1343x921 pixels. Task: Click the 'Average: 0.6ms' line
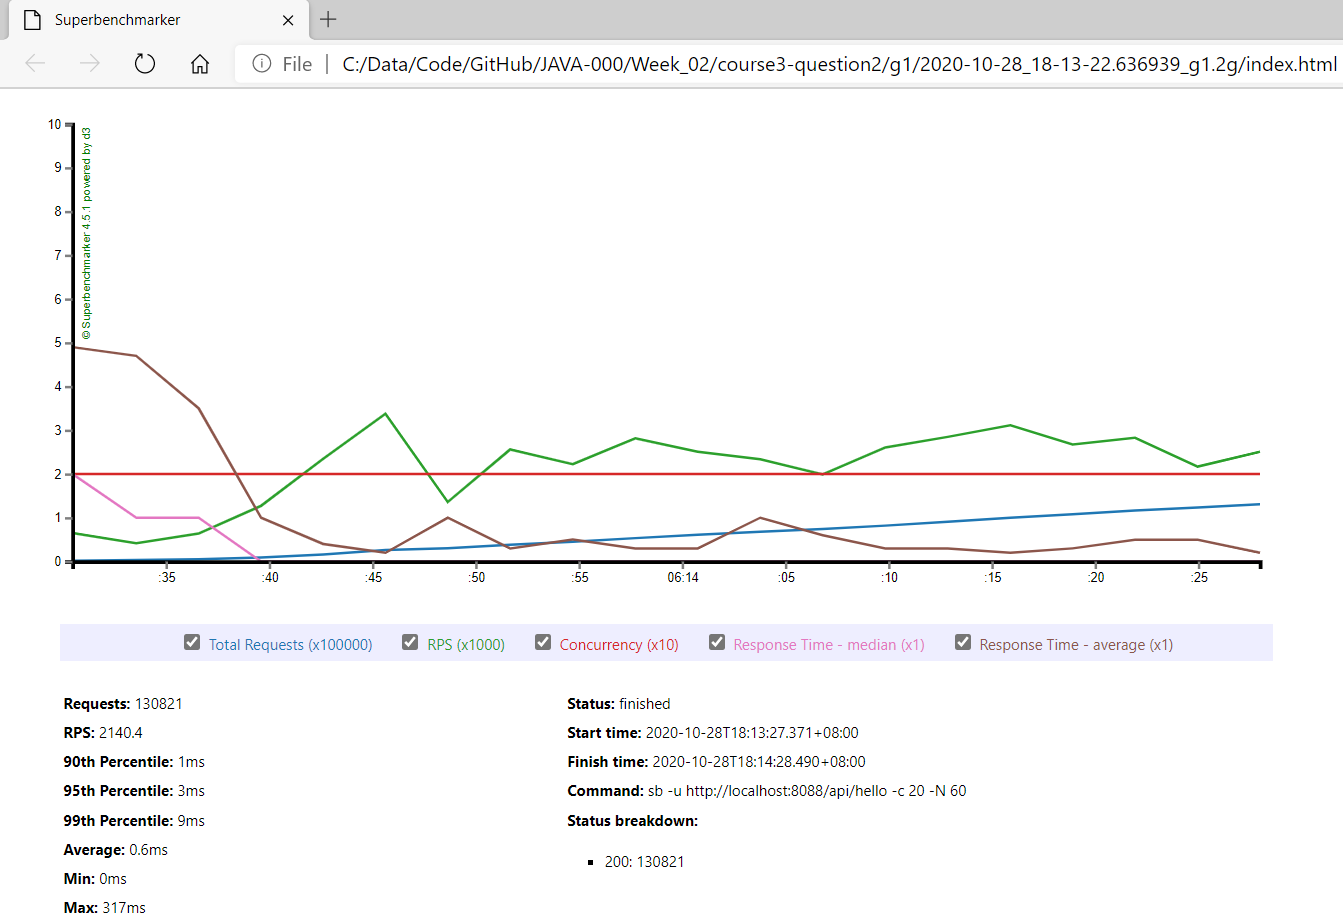116,850
